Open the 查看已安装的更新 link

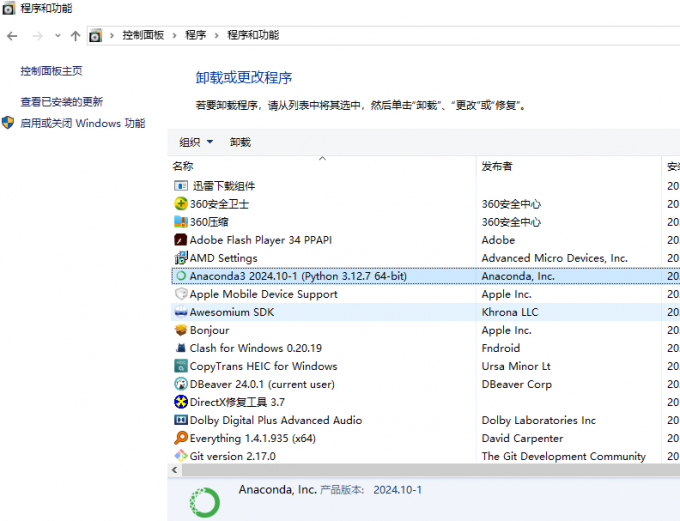[62, 102]
